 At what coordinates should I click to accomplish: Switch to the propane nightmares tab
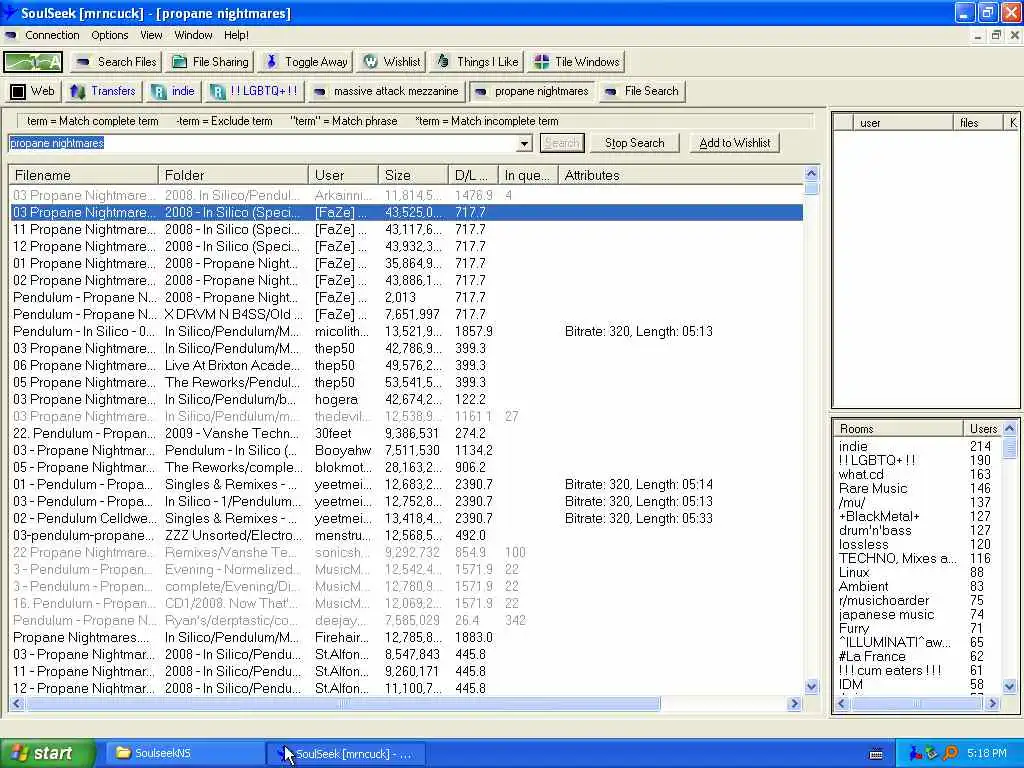pos(533,91)
